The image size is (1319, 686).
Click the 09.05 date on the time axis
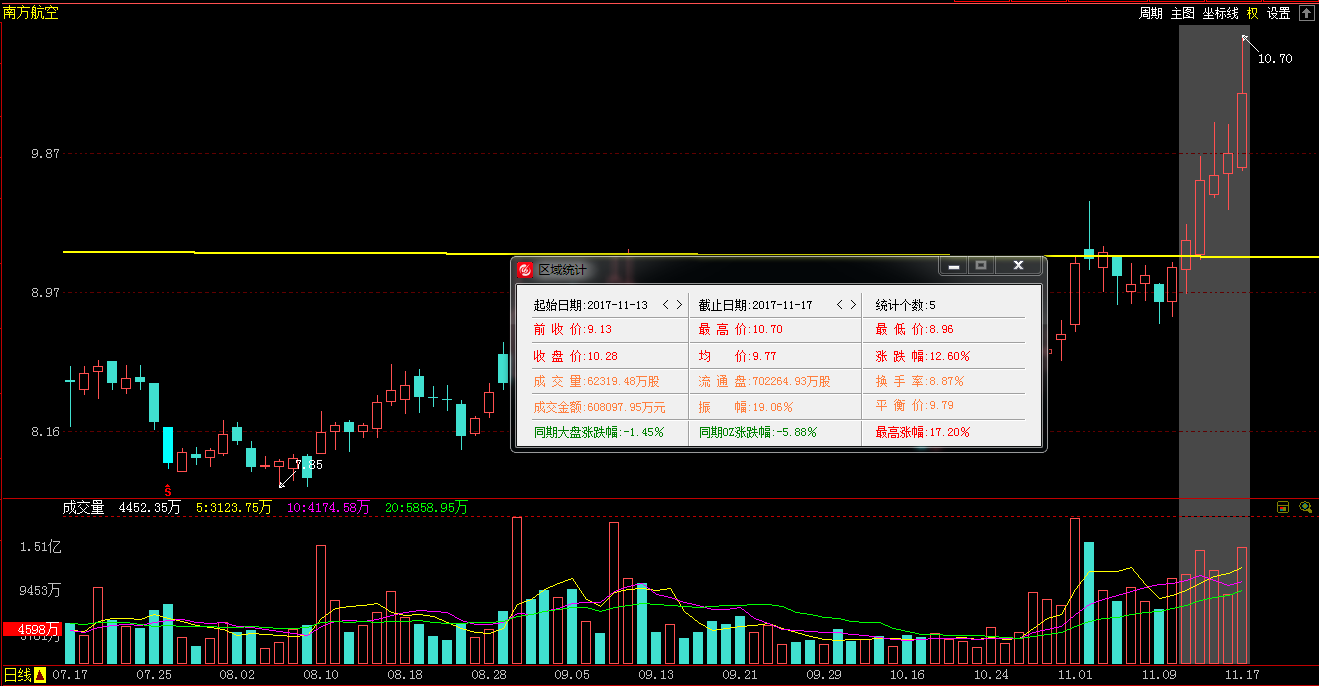[x=572, y=676]
